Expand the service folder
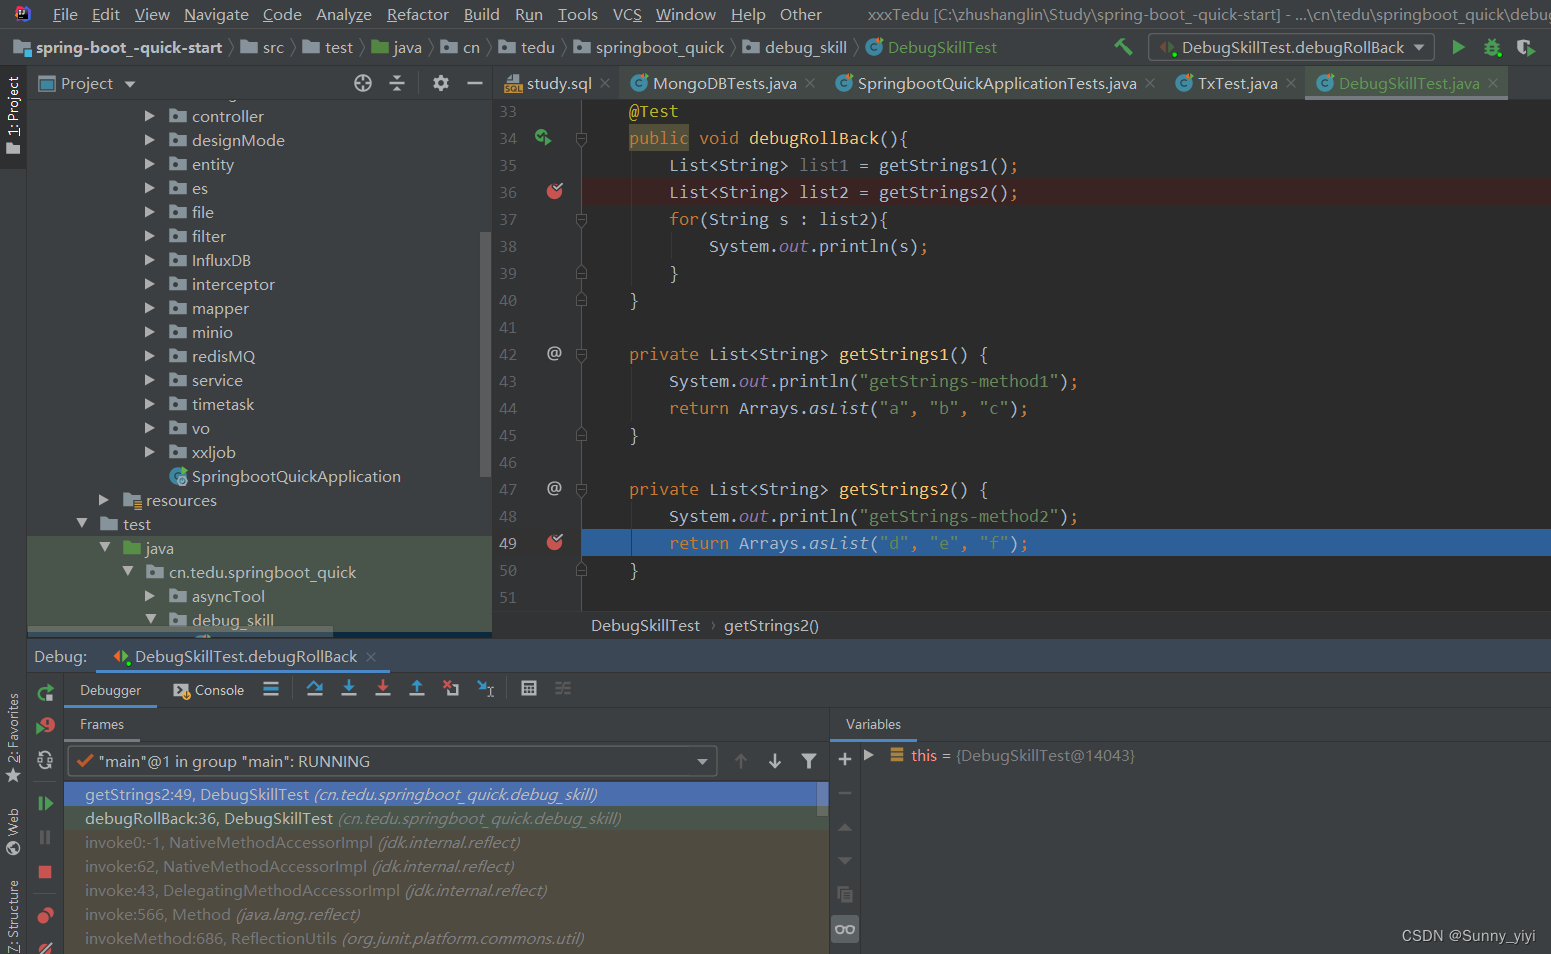 click(149, 380)
